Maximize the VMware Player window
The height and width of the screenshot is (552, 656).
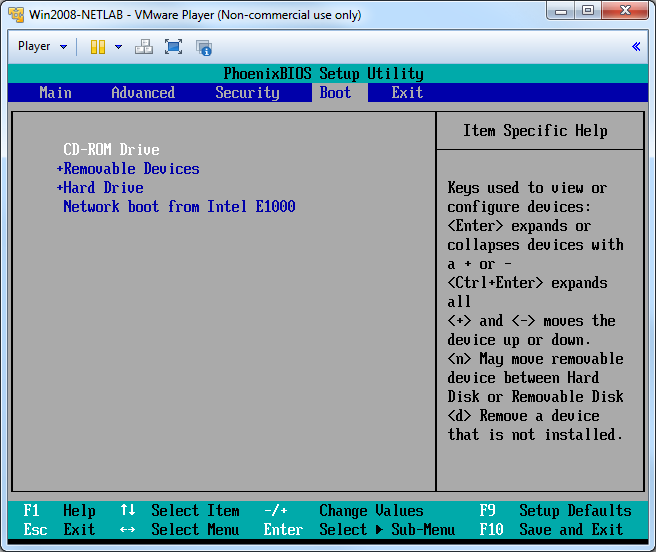[x=588, y=10]
